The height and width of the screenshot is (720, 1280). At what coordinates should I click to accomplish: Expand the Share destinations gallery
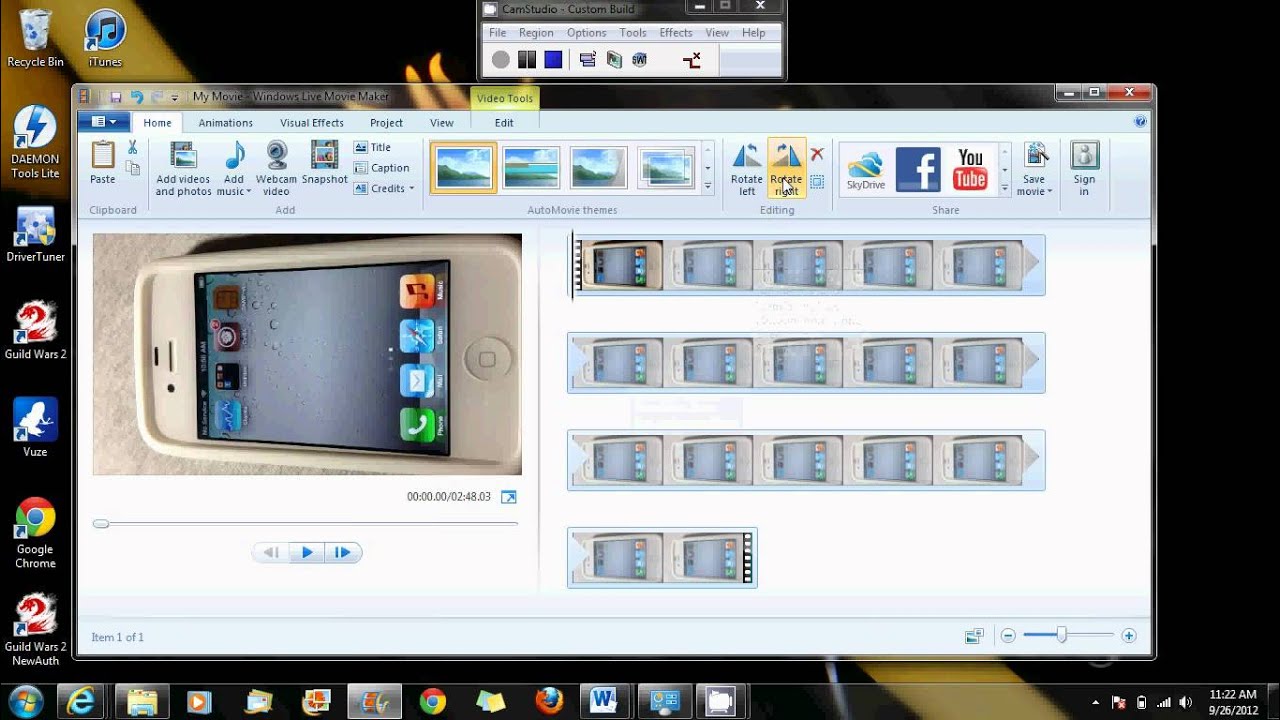pos(1004,187)
